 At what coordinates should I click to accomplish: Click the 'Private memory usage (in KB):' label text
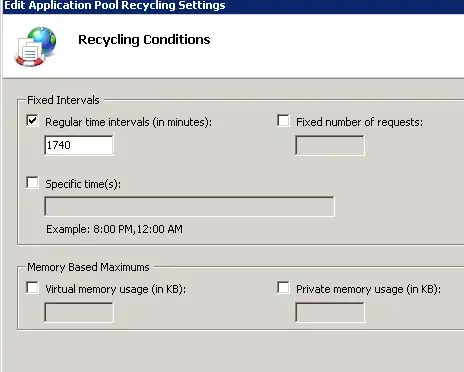(x=368, y=289)
